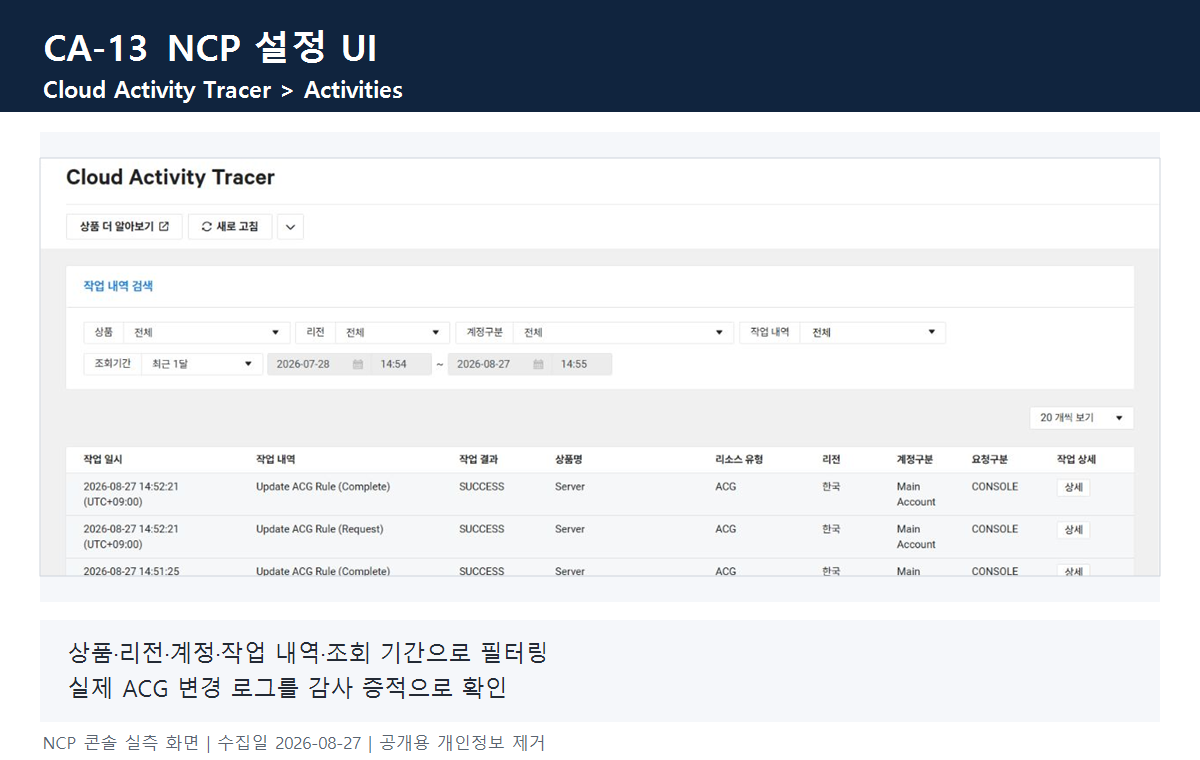Open the 작업 내역 filter dropdown
The height and width of the screenshot is (760, 1200).
tap(872, 333)
